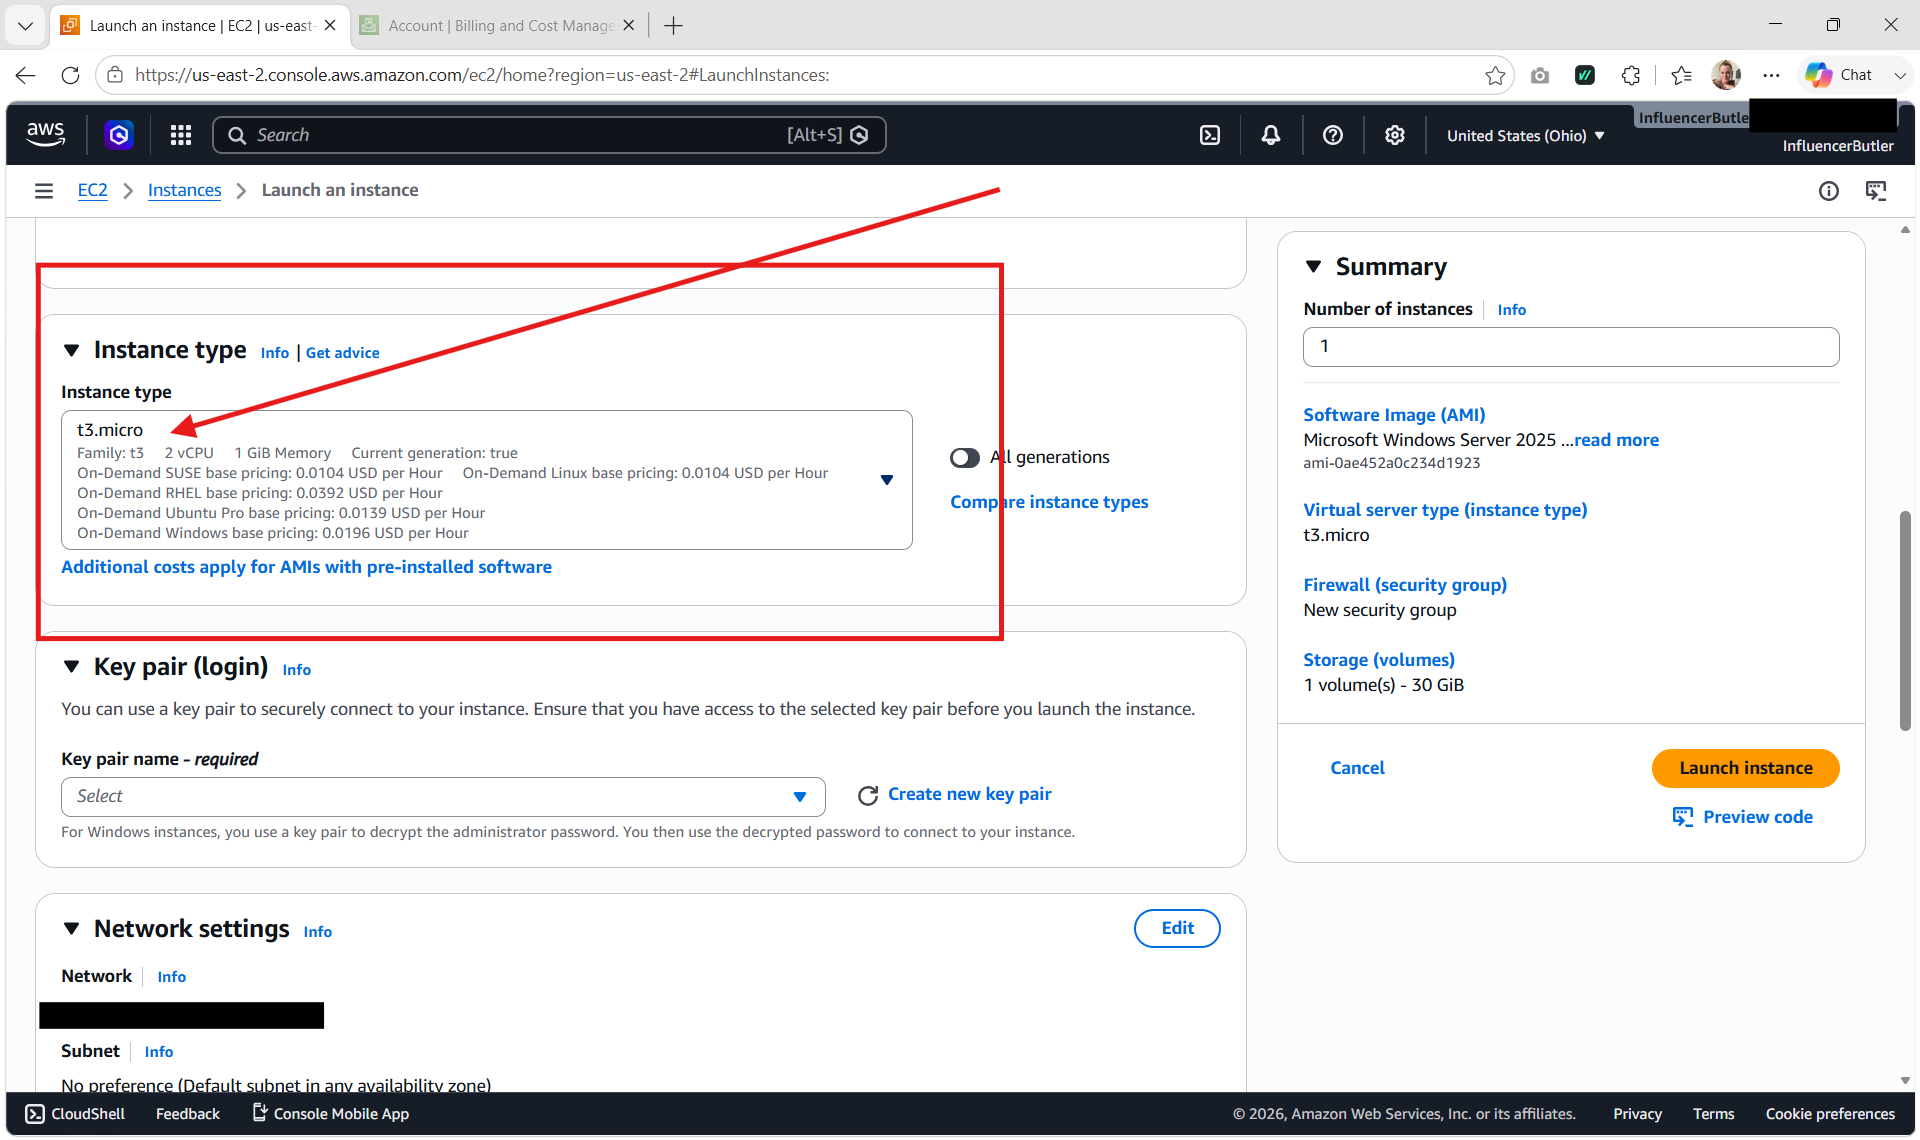The width and height of the screenshot is (1920, 1140).
Task: Go back in browser
Action: [26, 75]
